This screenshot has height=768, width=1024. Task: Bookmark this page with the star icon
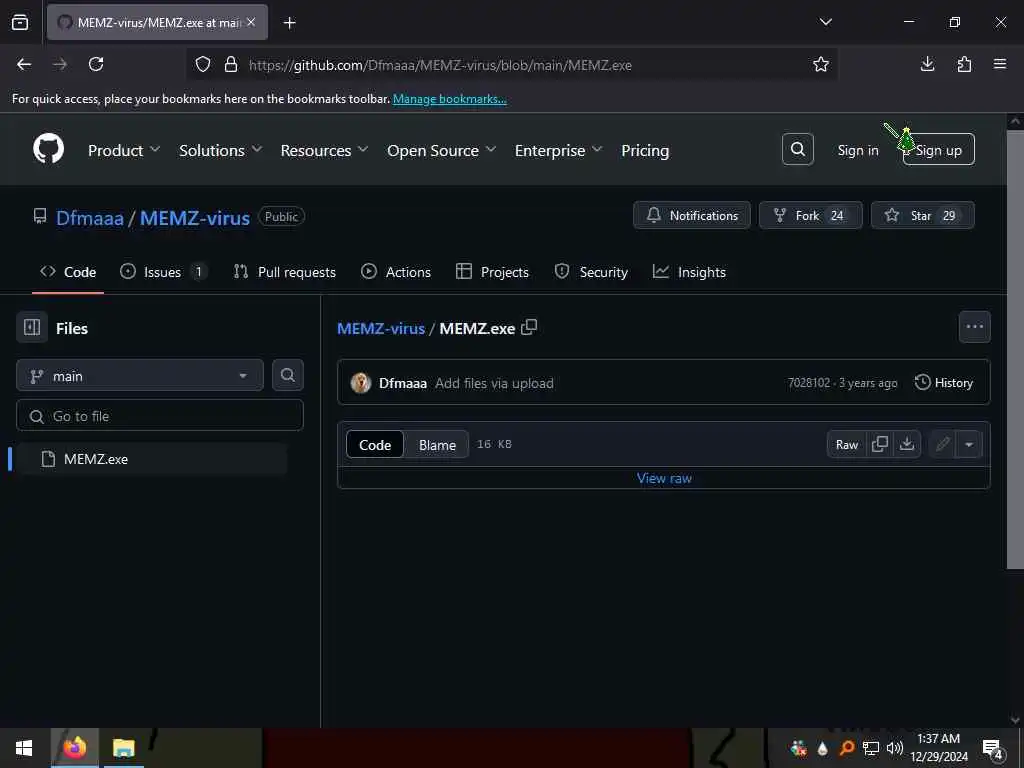click(820, 64)
